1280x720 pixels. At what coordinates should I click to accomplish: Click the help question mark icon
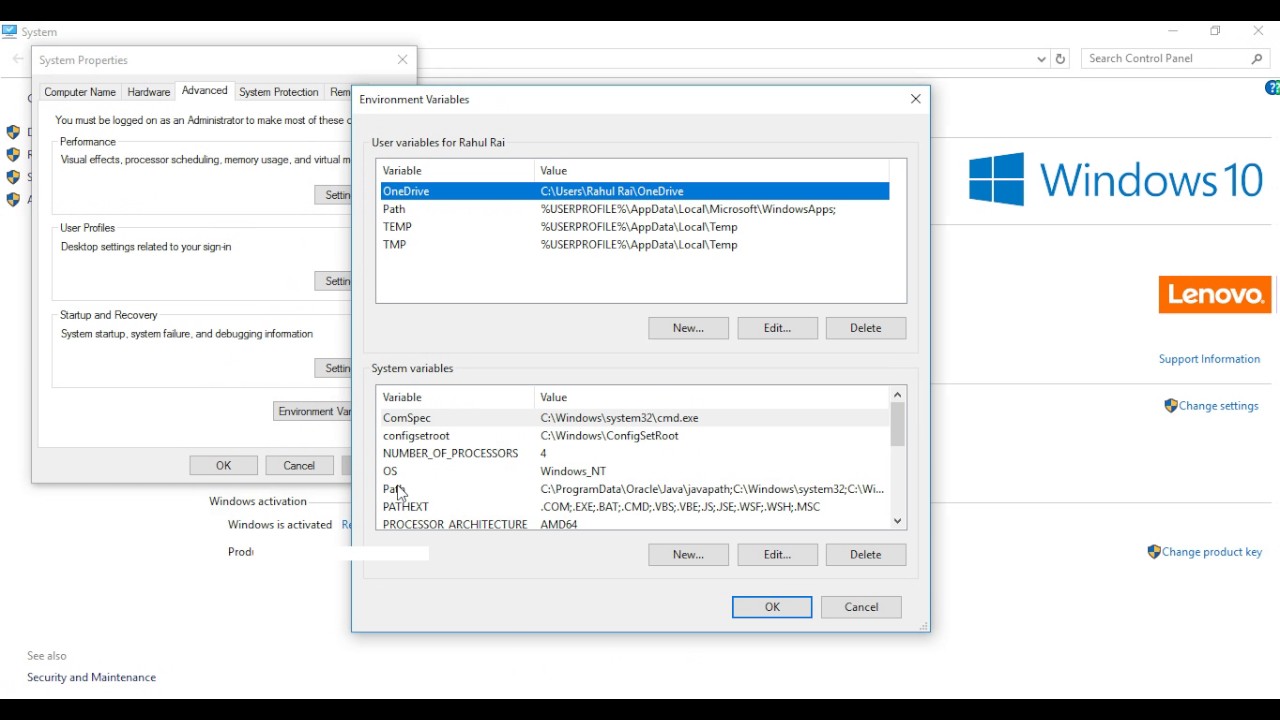pyautogui.click(x=1273, y=88)
